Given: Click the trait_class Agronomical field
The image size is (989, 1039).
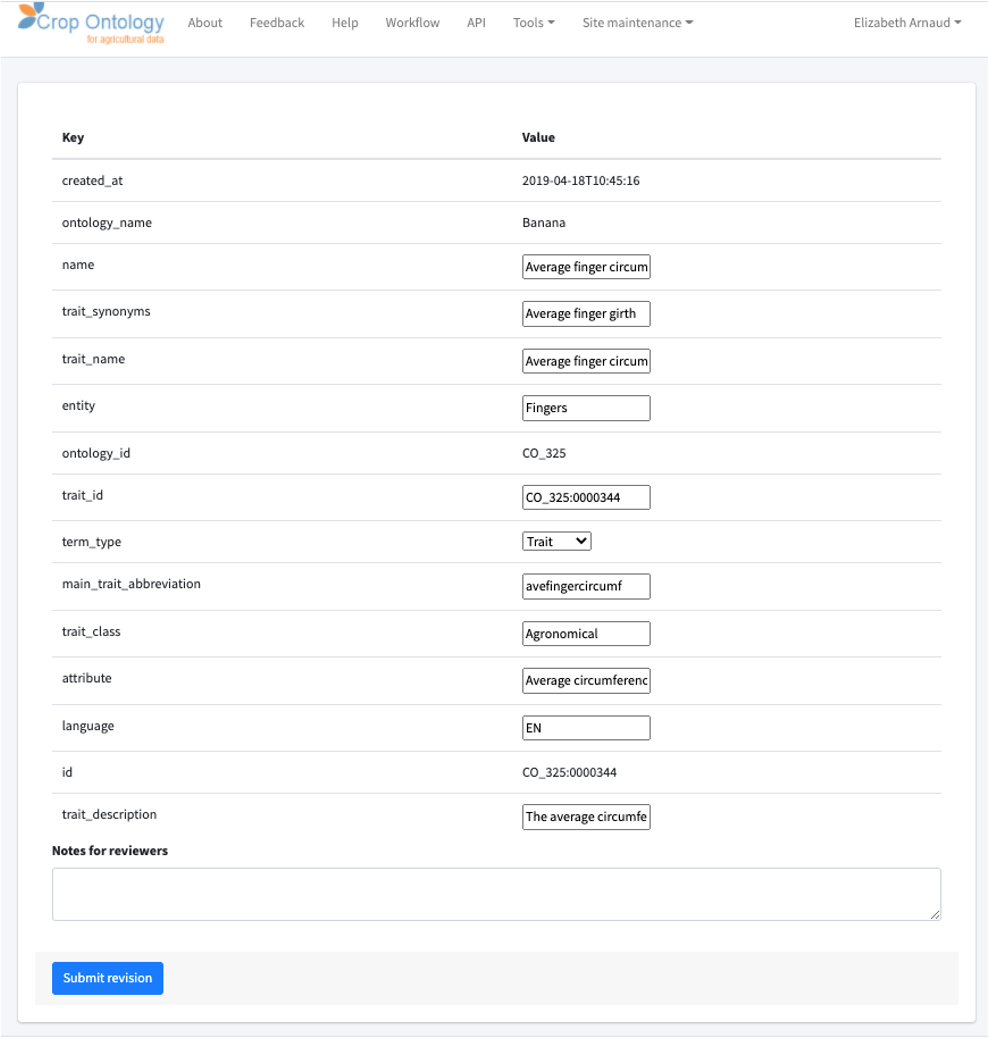Looking at the screenshot, I should tap(586, 633).
